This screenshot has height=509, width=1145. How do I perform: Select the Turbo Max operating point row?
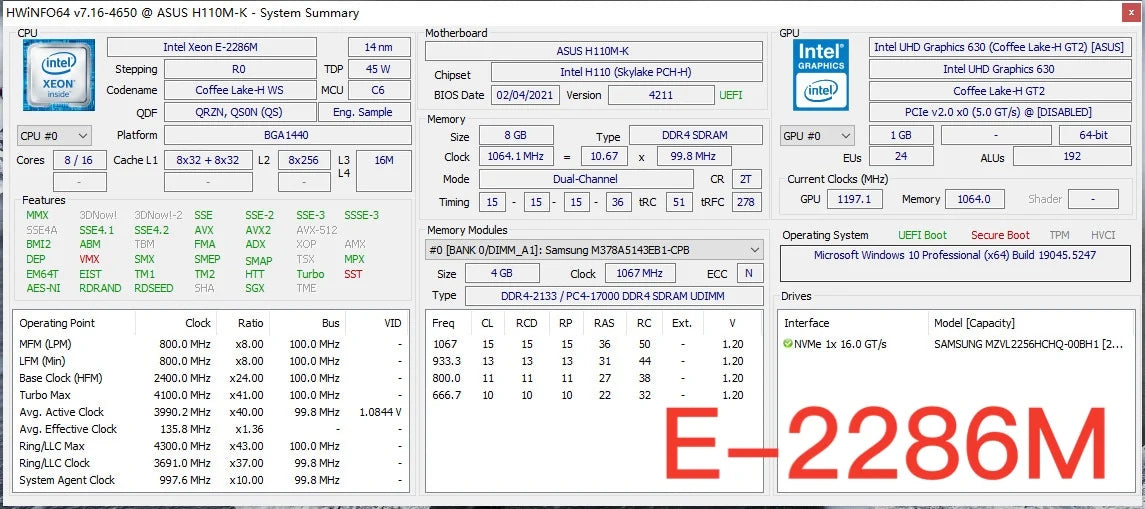pyautogui.click(x=211, y=395)
